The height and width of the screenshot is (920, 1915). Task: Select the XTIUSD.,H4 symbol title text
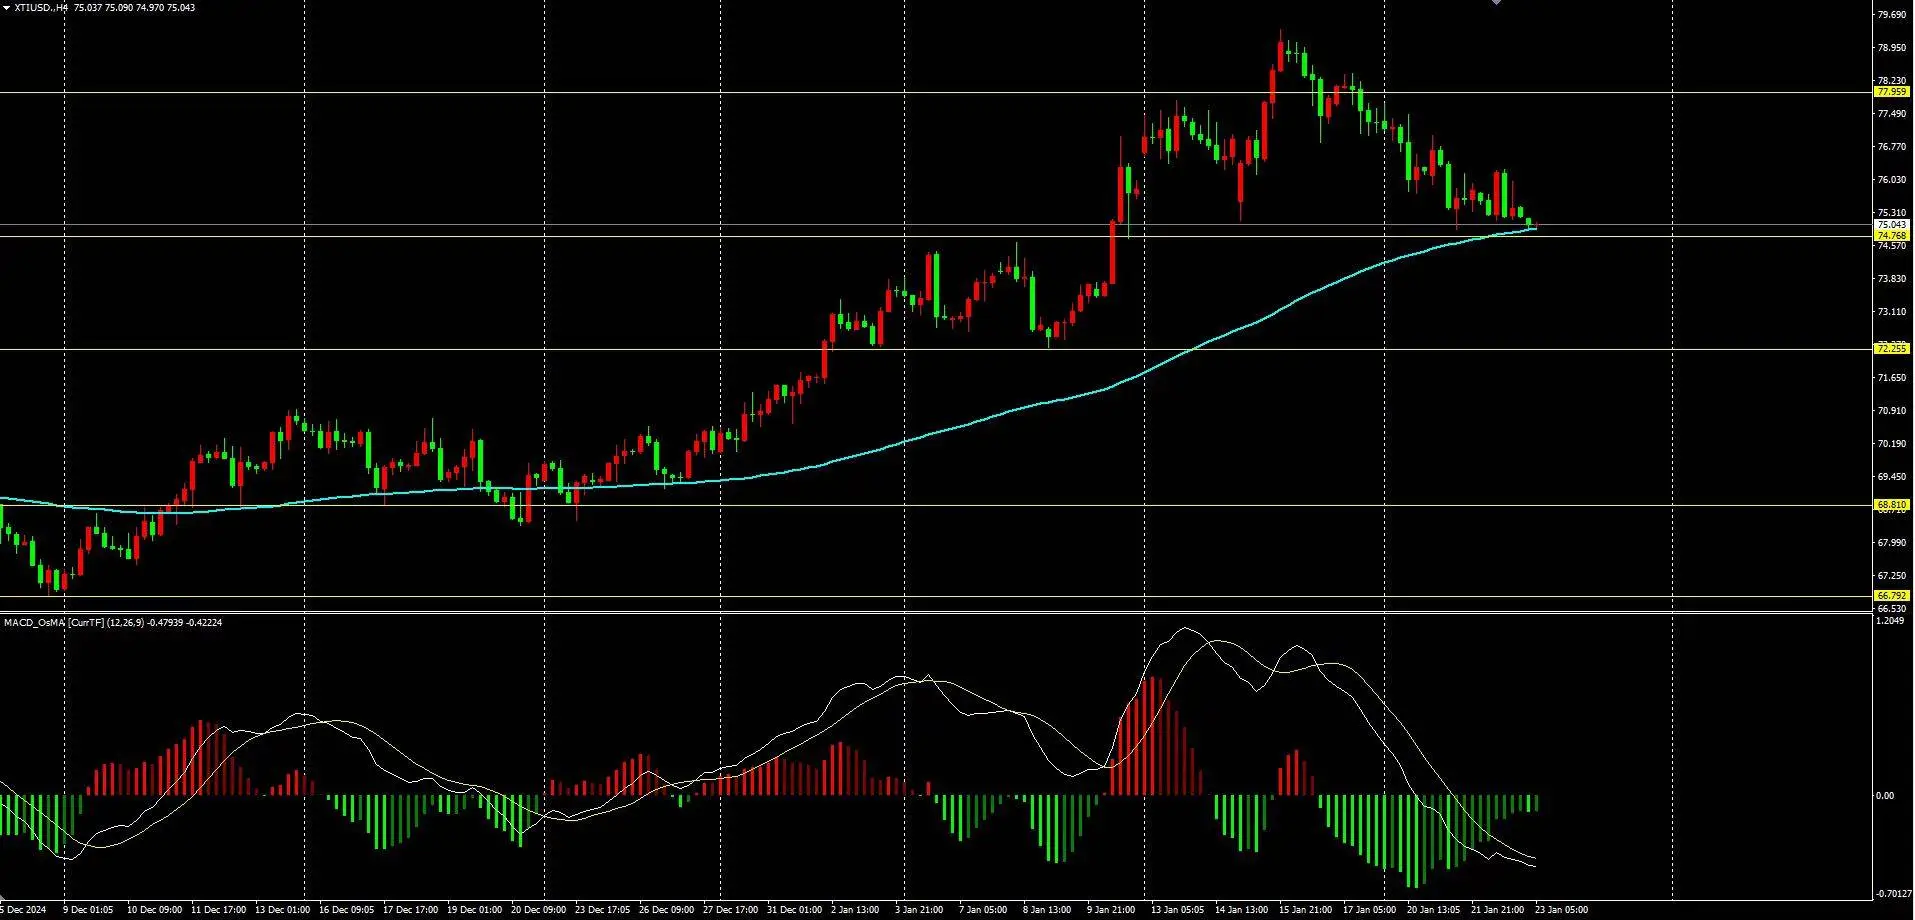click(x=41, y=7)
